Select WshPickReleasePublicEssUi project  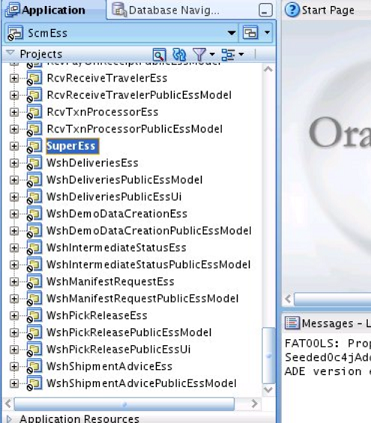tap(118, 349)
